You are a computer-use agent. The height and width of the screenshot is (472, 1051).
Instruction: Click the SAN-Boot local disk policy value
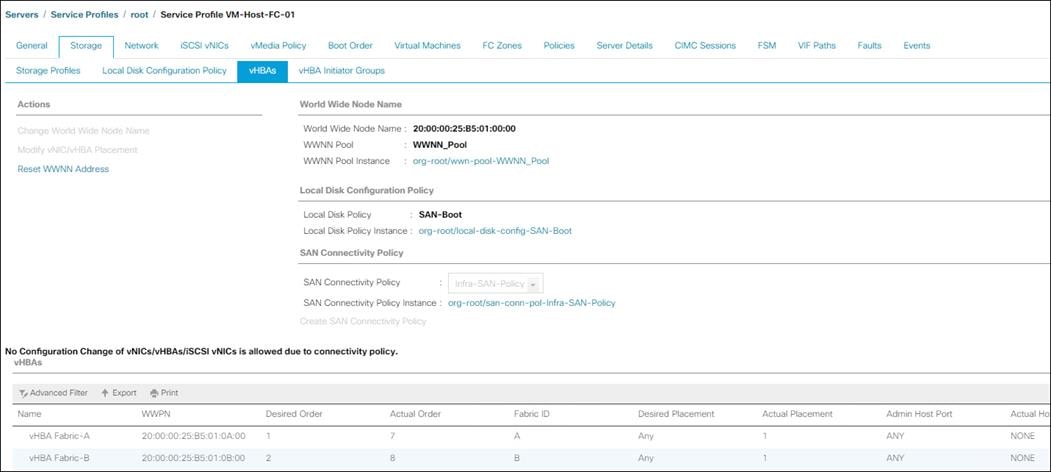click(440, 215)
